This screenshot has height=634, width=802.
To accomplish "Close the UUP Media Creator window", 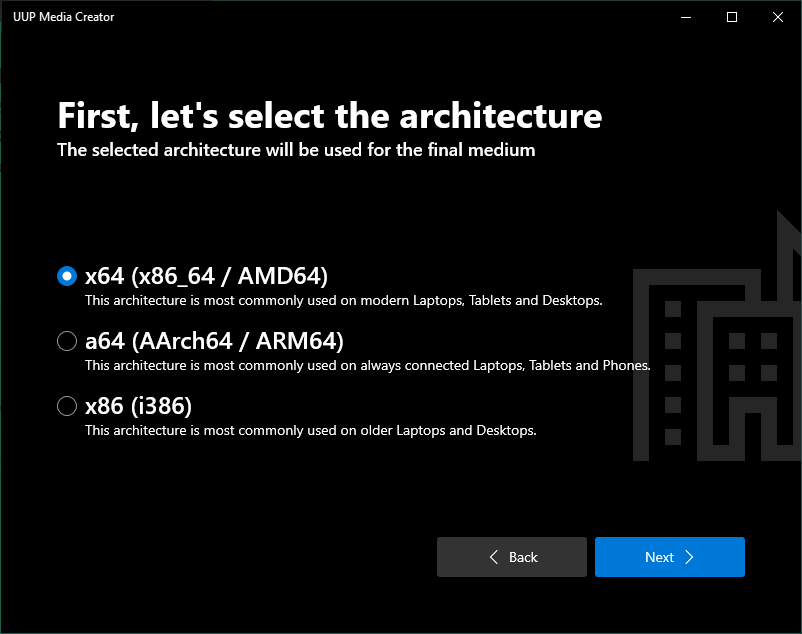I will tap(778, 17).
